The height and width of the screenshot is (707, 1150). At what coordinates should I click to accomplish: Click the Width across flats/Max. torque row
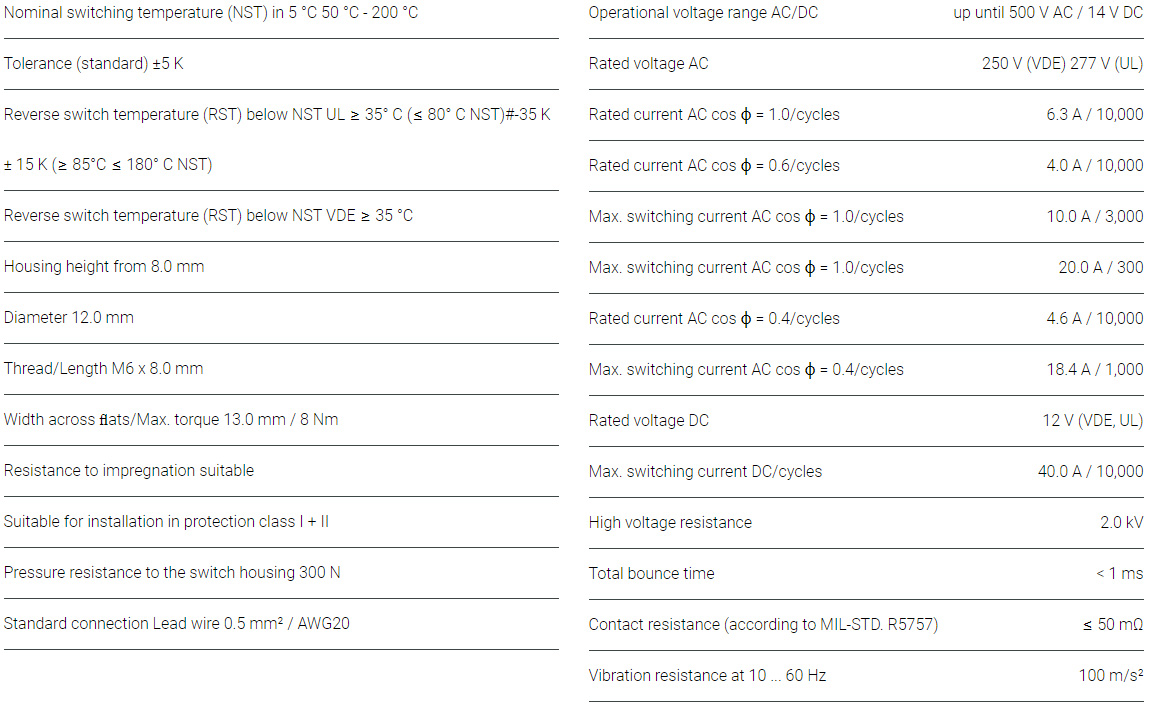coord(171,420)
